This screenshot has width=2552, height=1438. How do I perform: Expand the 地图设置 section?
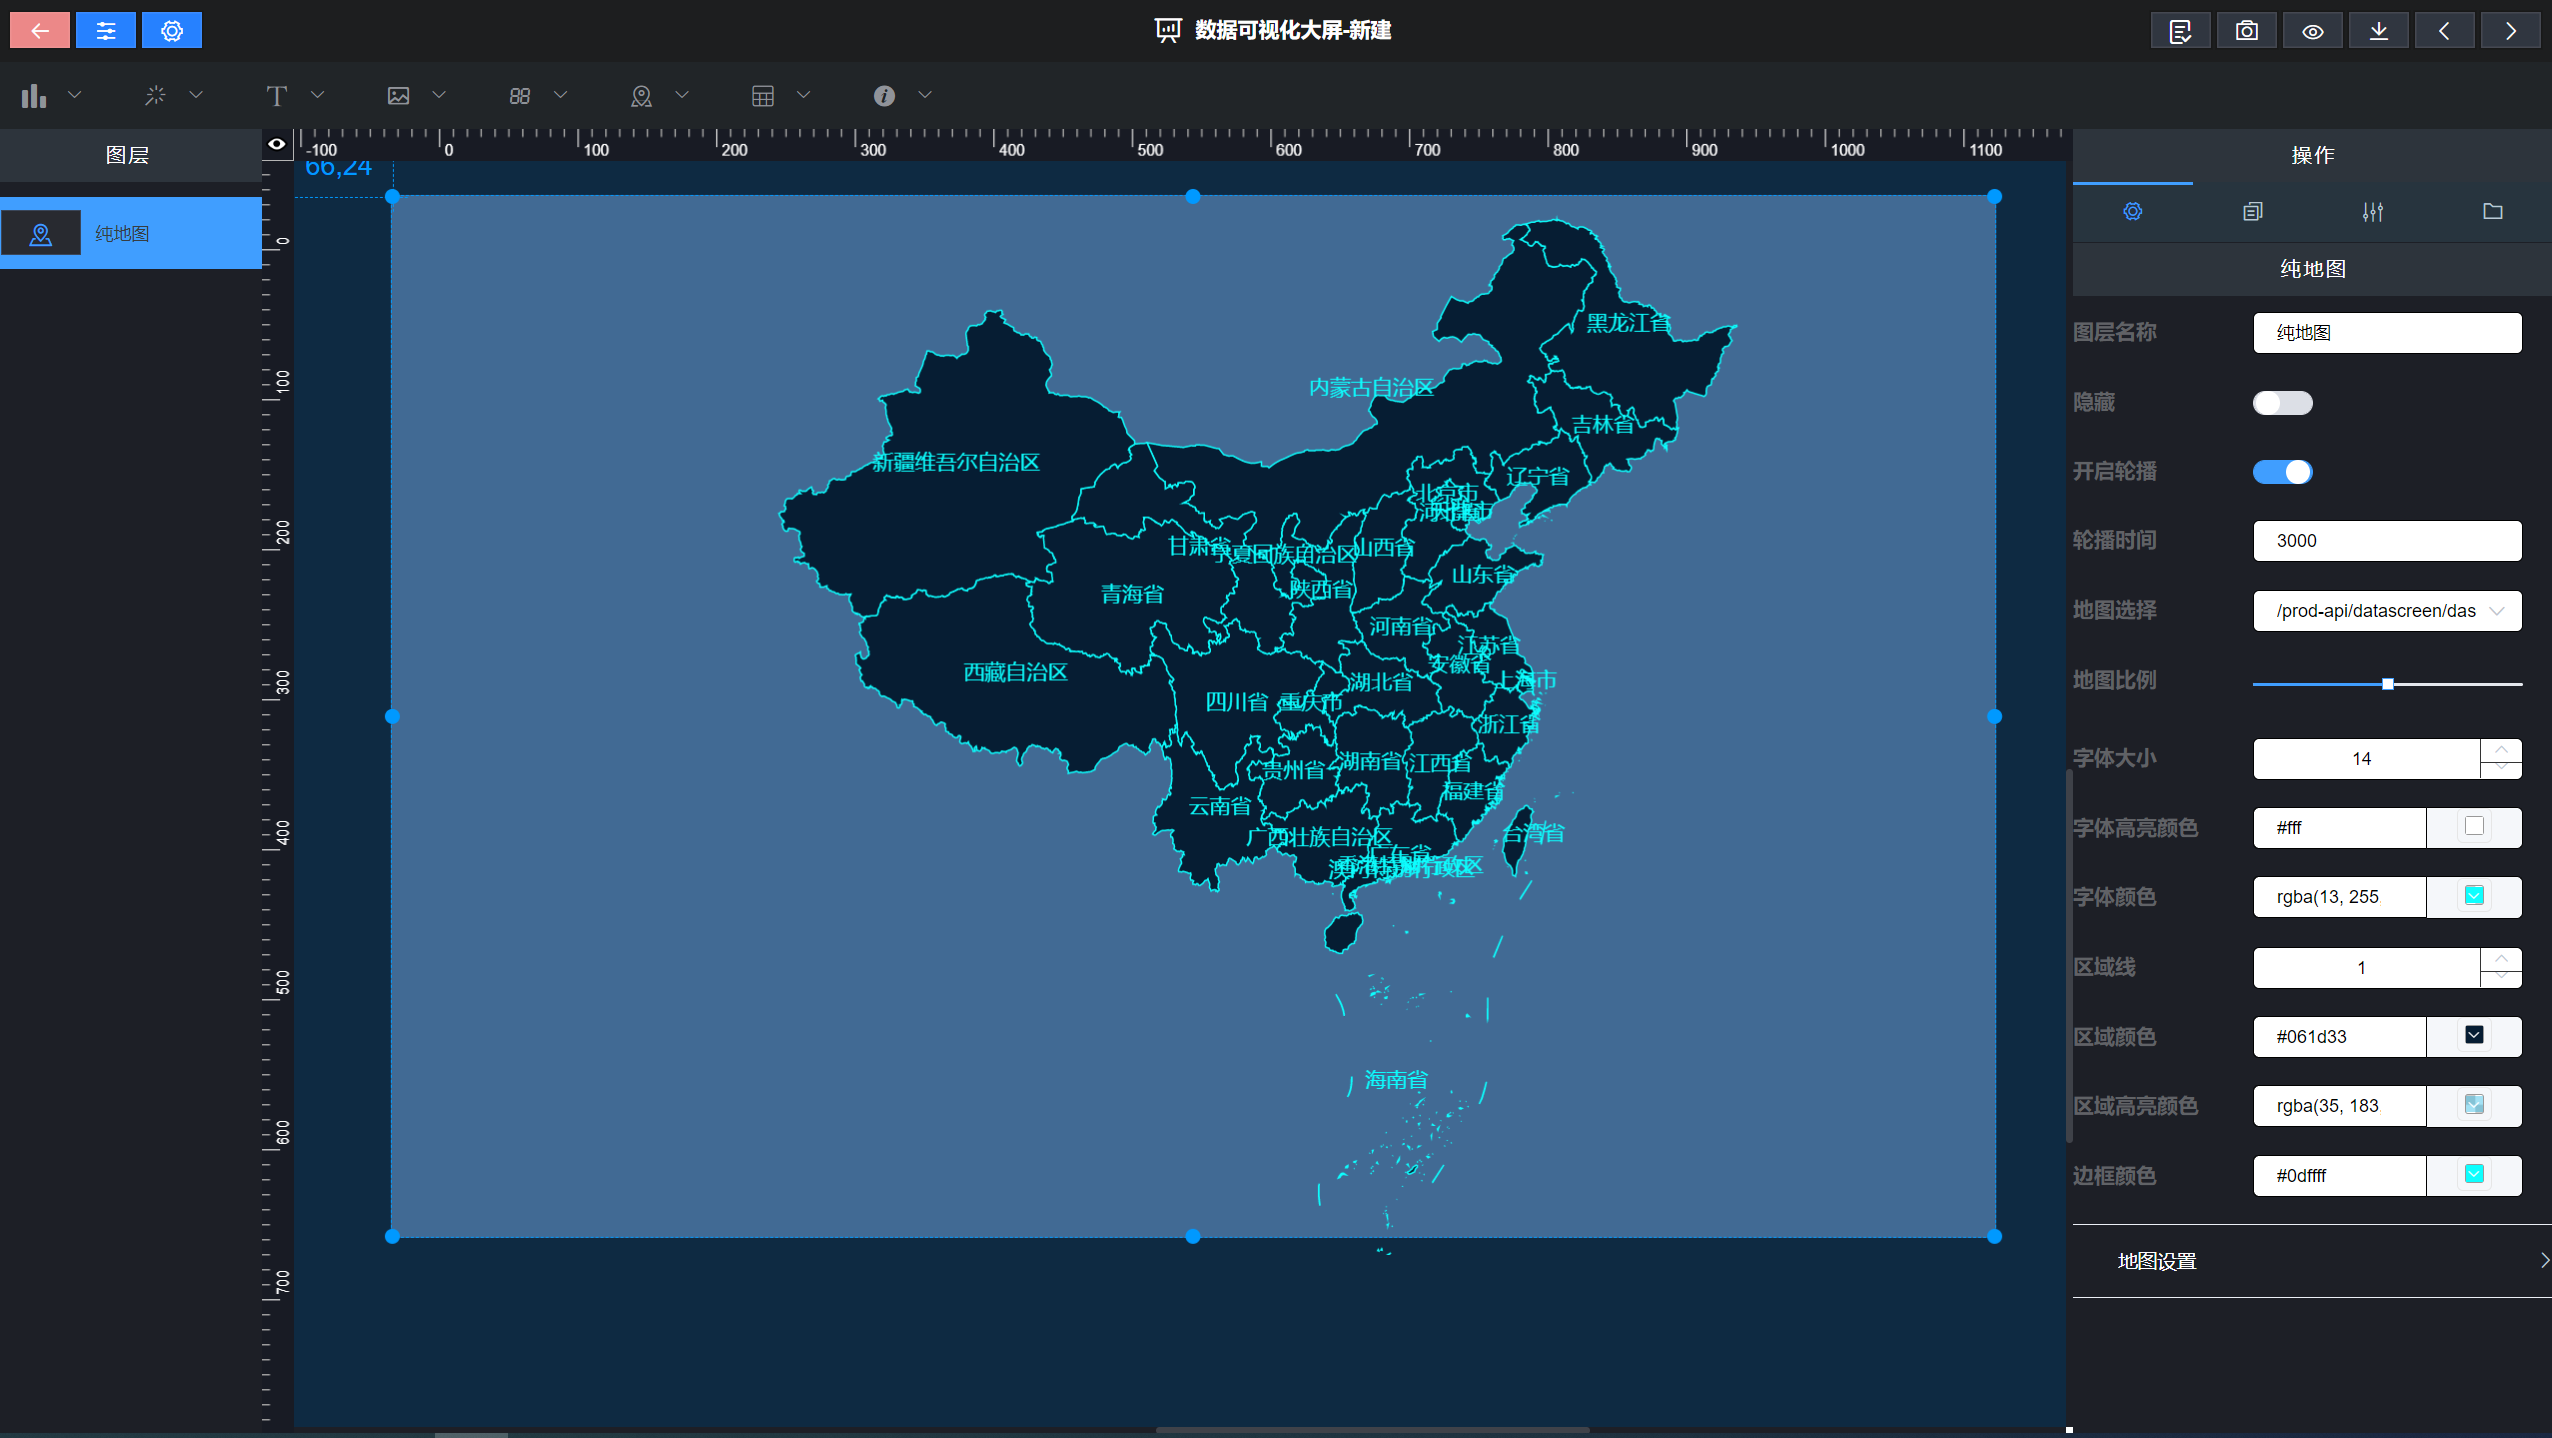[x=2312, y=1261]
